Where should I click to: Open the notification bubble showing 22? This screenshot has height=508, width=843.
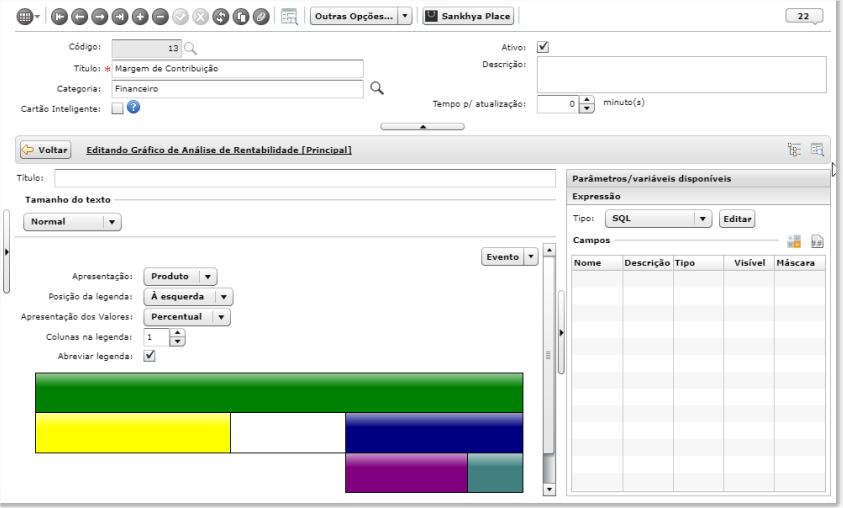coord(804,16)
